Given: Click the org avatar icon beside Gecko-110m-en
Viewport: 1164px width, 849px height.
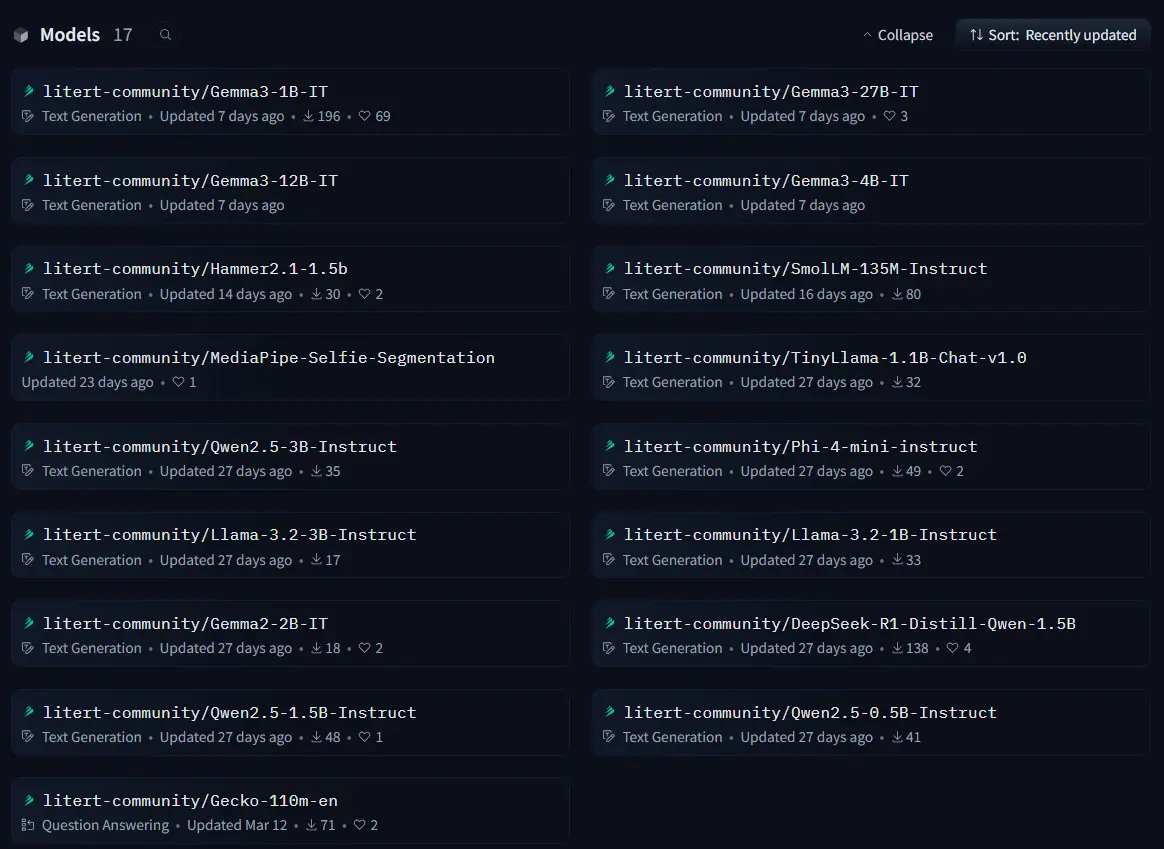Looking at the screenshot, I should click(x=29, y=801).
